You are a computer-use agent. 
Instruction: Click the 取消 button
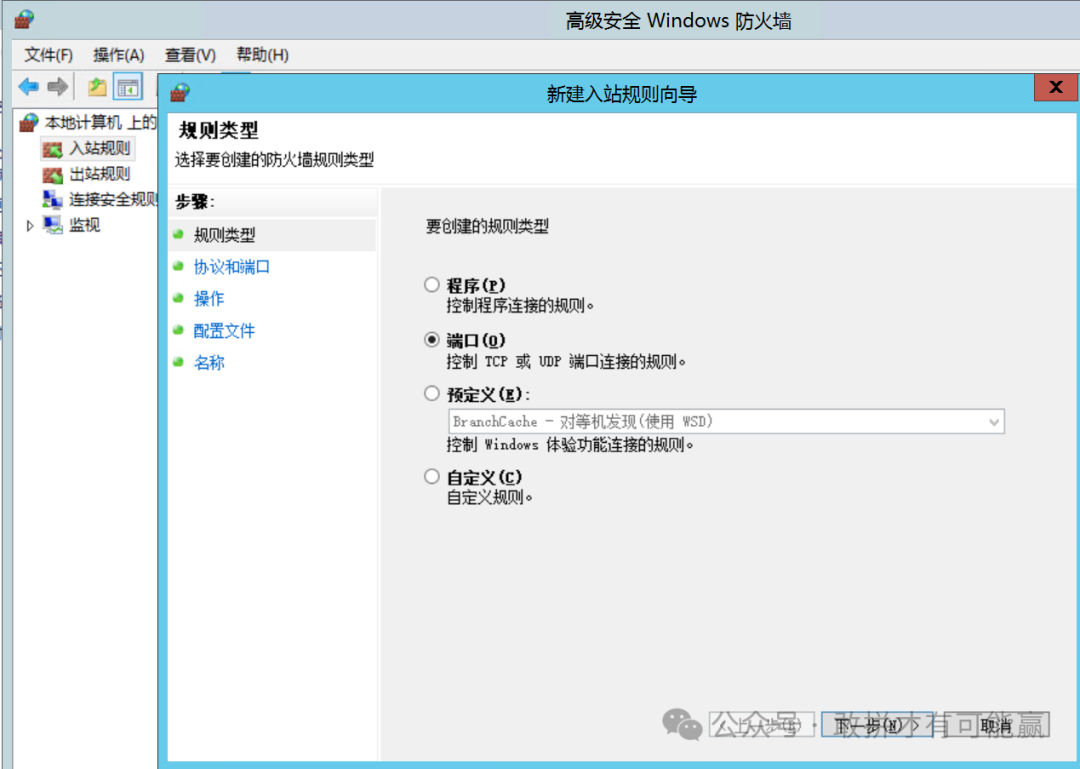tap(997, 725)
